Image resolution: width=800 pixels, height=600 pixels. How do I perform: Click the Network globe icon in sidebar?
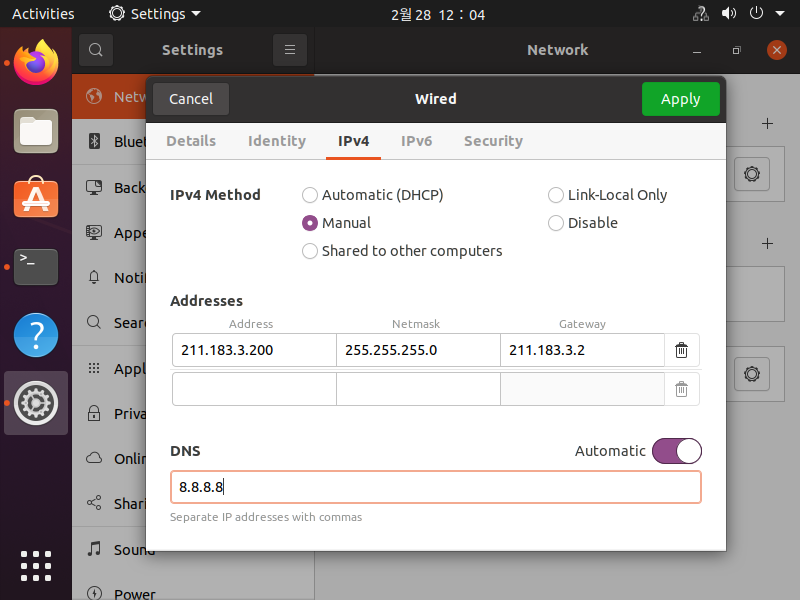click(x=94, y=96)
